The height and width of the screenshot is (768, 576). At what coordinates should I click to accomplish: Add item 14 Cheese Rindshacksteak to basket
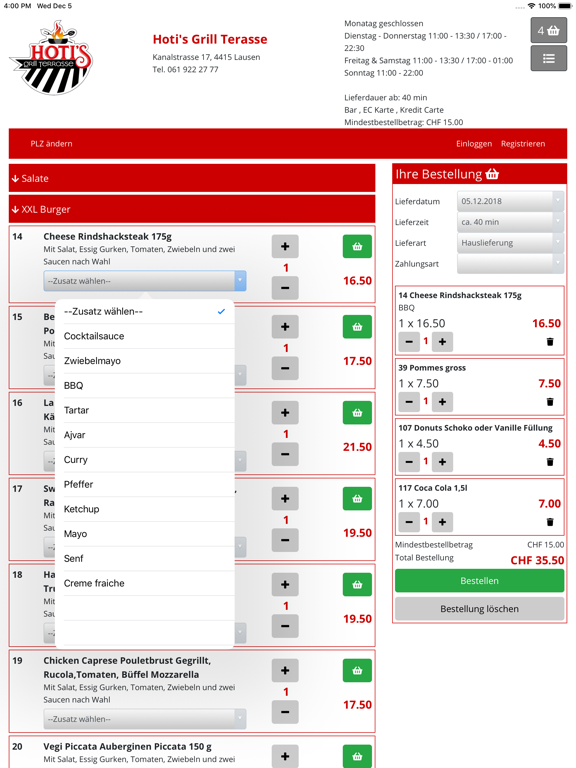[357, 246]
